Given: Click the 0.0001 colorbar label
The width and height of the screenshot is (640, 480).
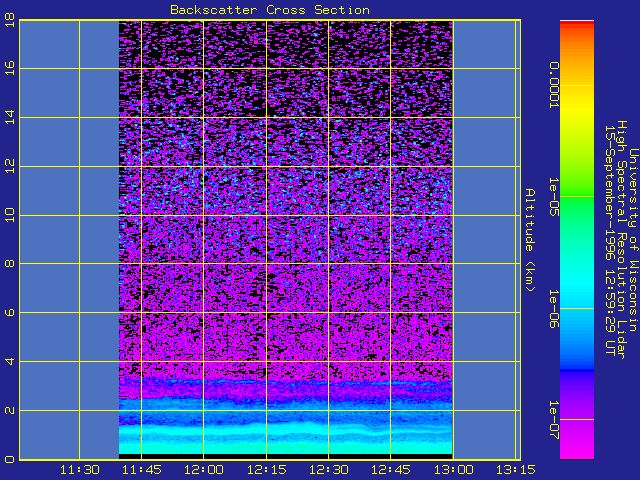Looking at the screenshot, I should pyautogui.click(x=553, y=85).
